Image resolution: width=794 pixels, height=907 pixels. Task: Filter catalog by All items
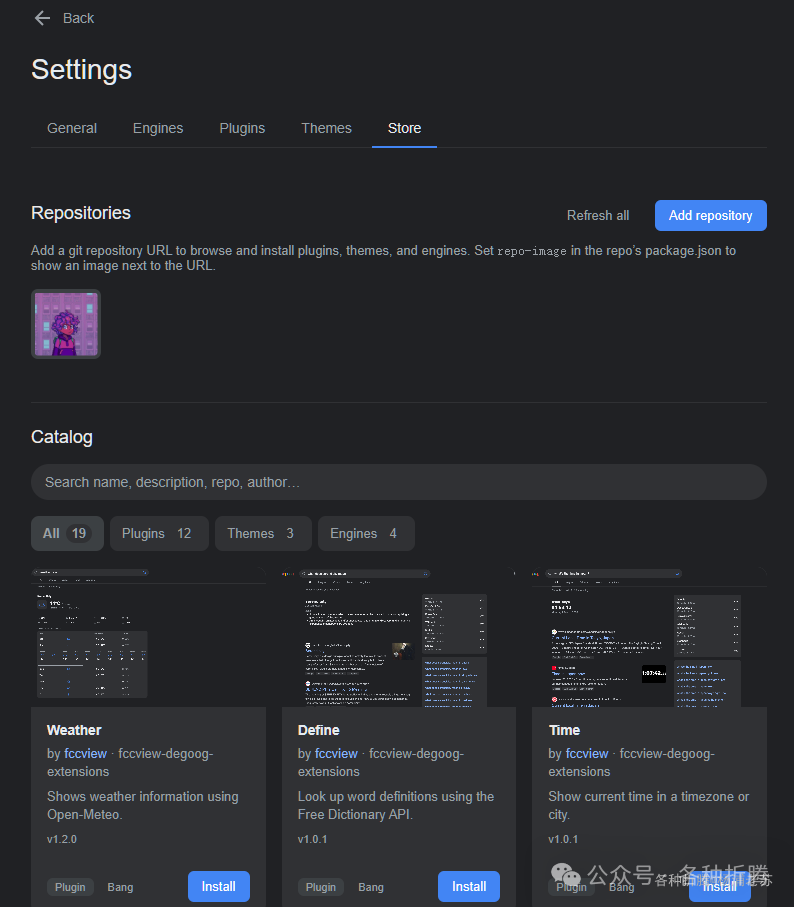coord(67,533)
